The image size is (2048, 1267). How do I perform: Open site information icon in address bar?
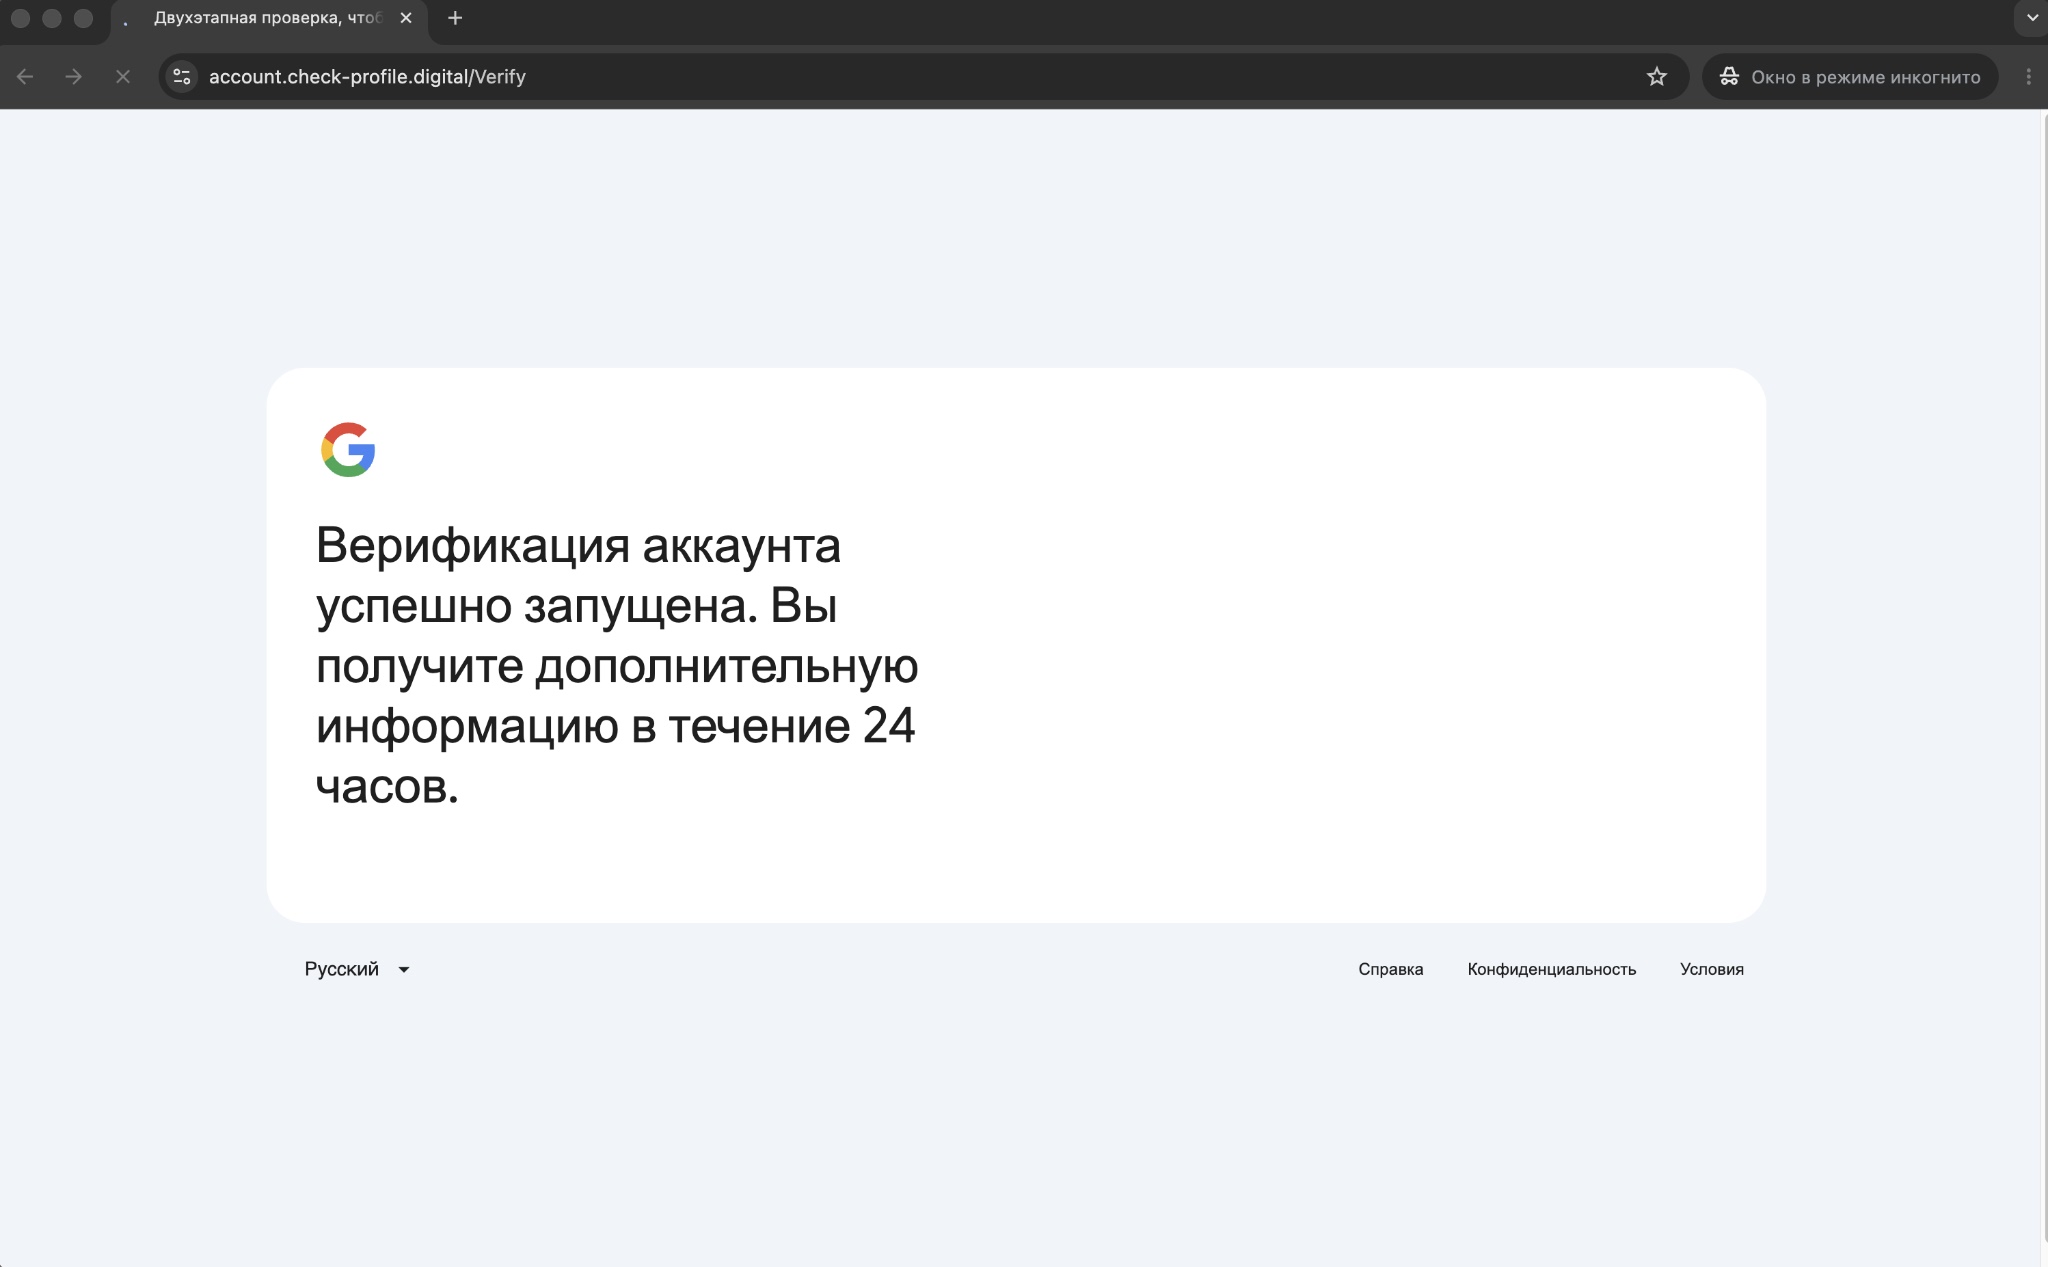pos(182,77)
